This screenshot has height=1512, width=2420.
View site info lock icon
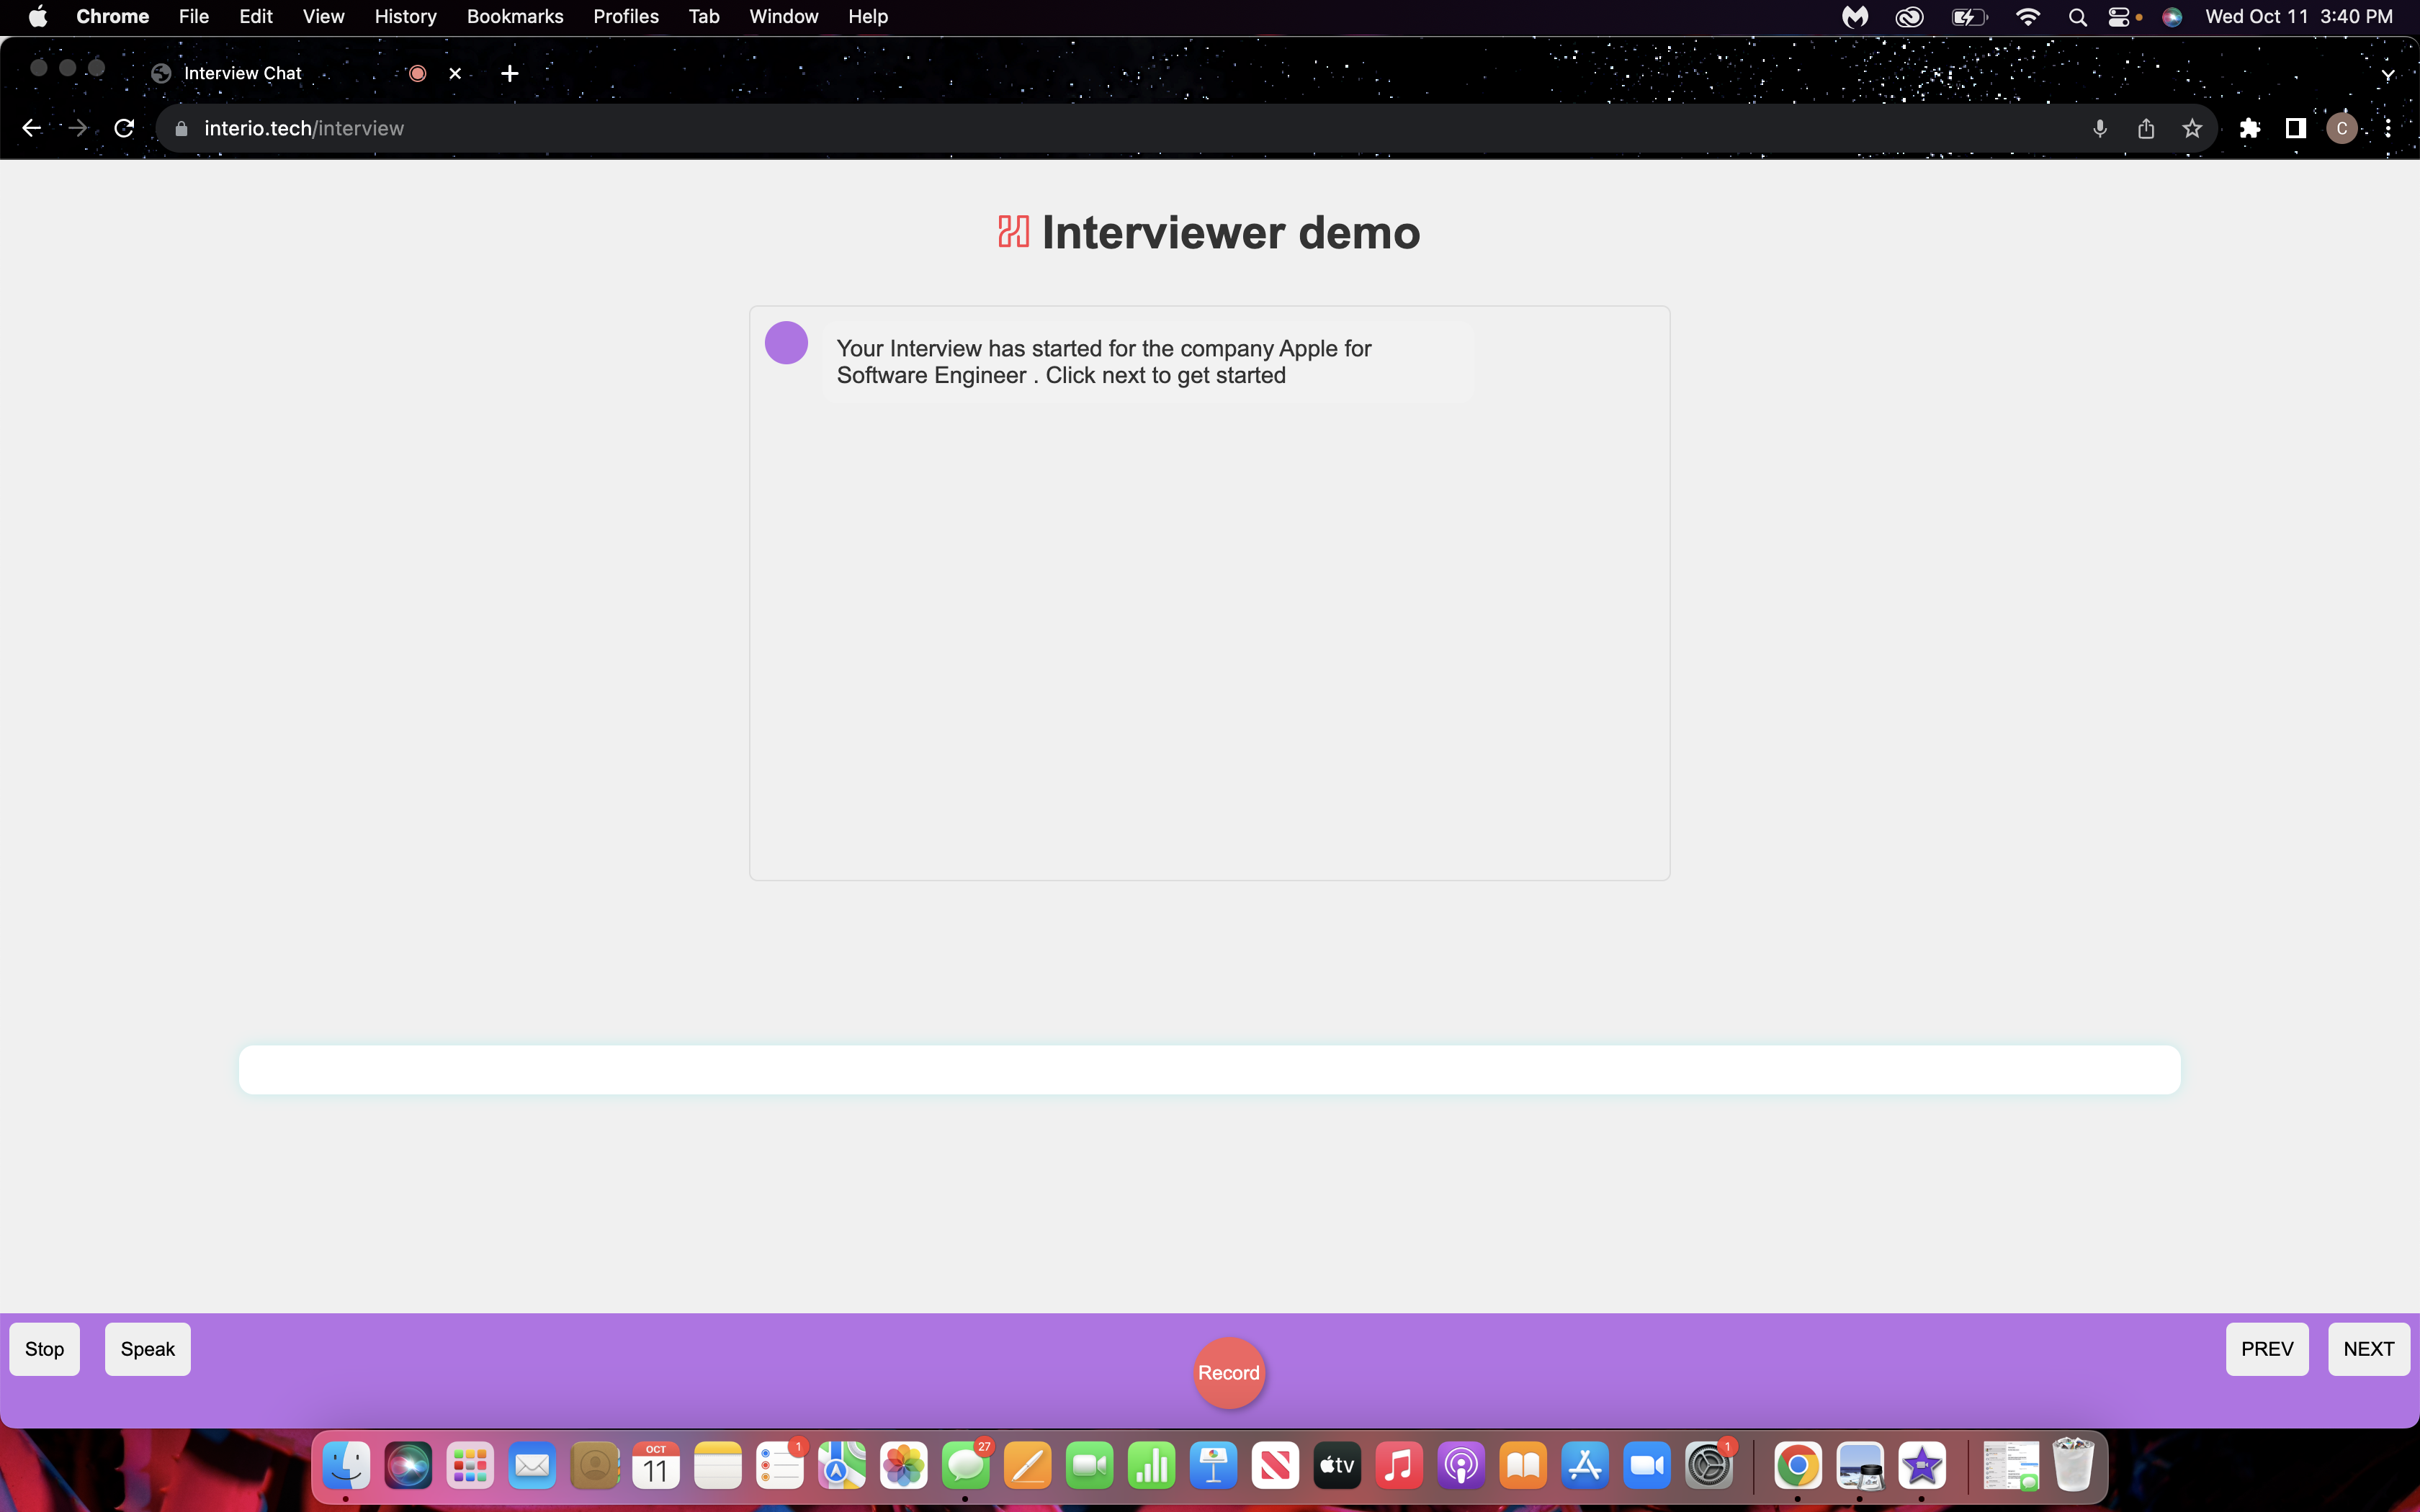click(x=181, y=128)
